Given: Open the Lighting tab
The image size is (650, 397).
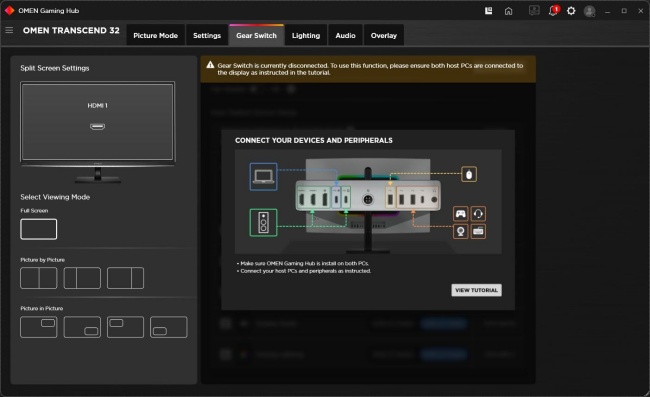Looking at the screenshot, I should (306, 35).
